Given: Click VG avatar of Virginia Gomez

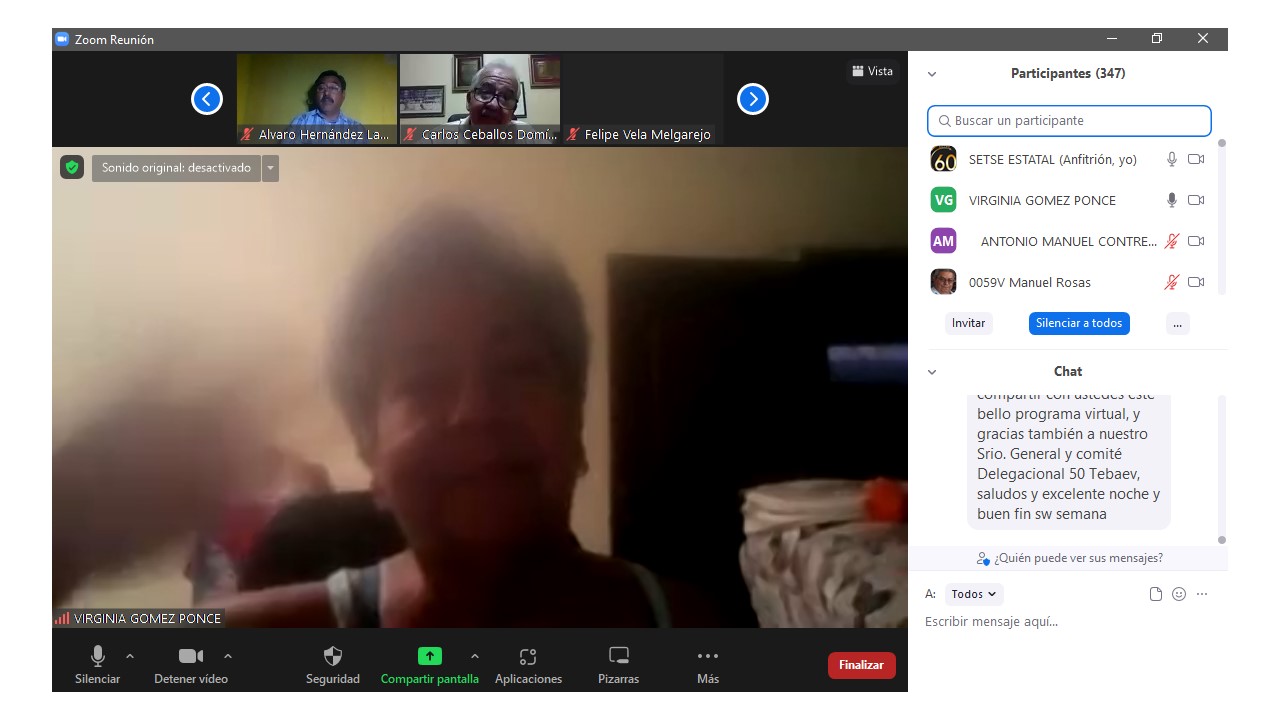Looking at the screenshot, I should 943,200.
